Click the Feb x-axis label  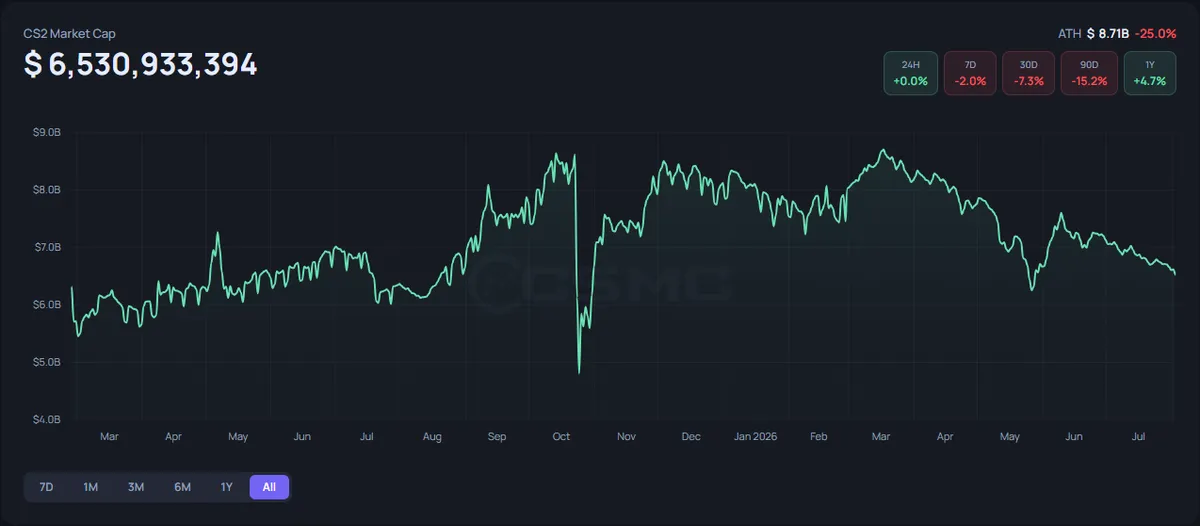pyautogui.click(x=819, y=437)
